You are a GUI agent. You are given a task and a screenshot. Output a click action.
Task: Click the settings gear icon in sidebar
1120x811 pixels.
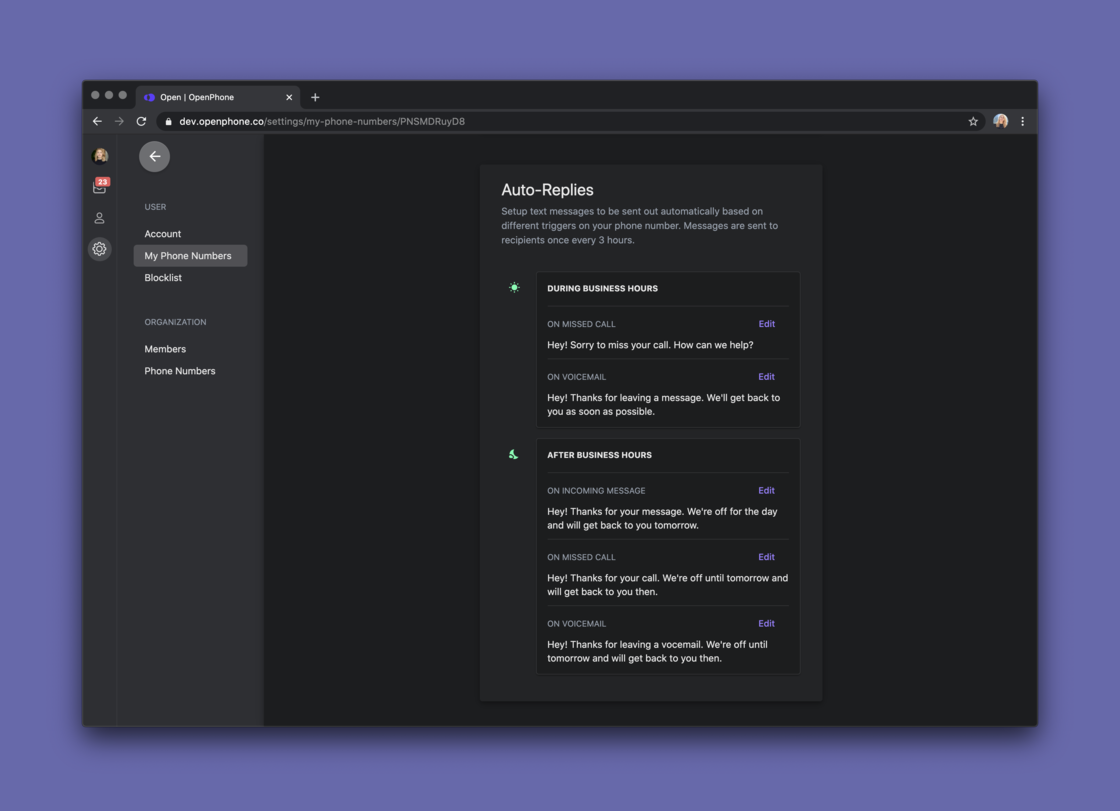tap(99, 249)
